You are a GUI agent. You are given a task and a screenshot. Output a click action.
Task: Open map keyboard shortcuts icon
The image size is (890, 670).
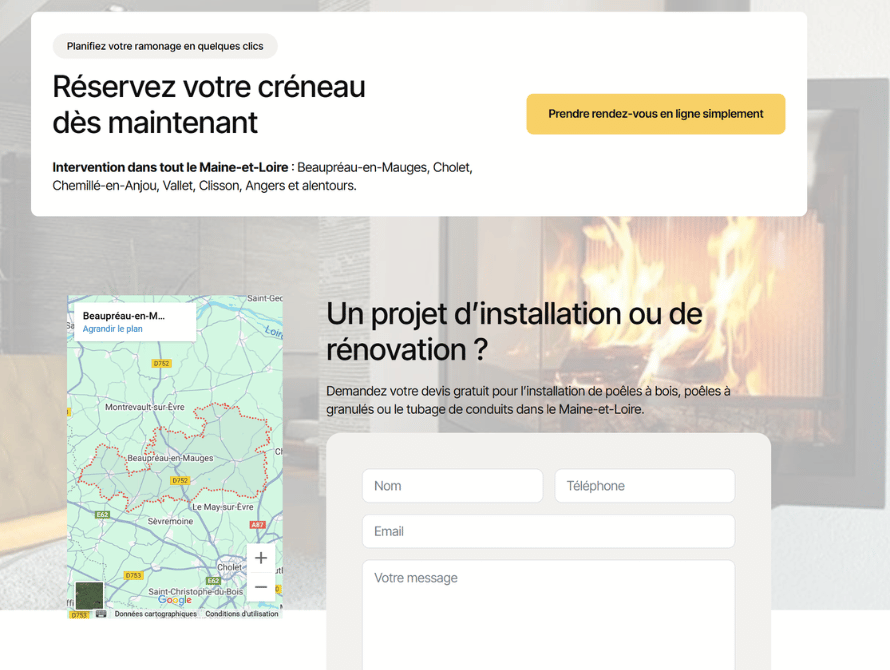click(101, 614)
